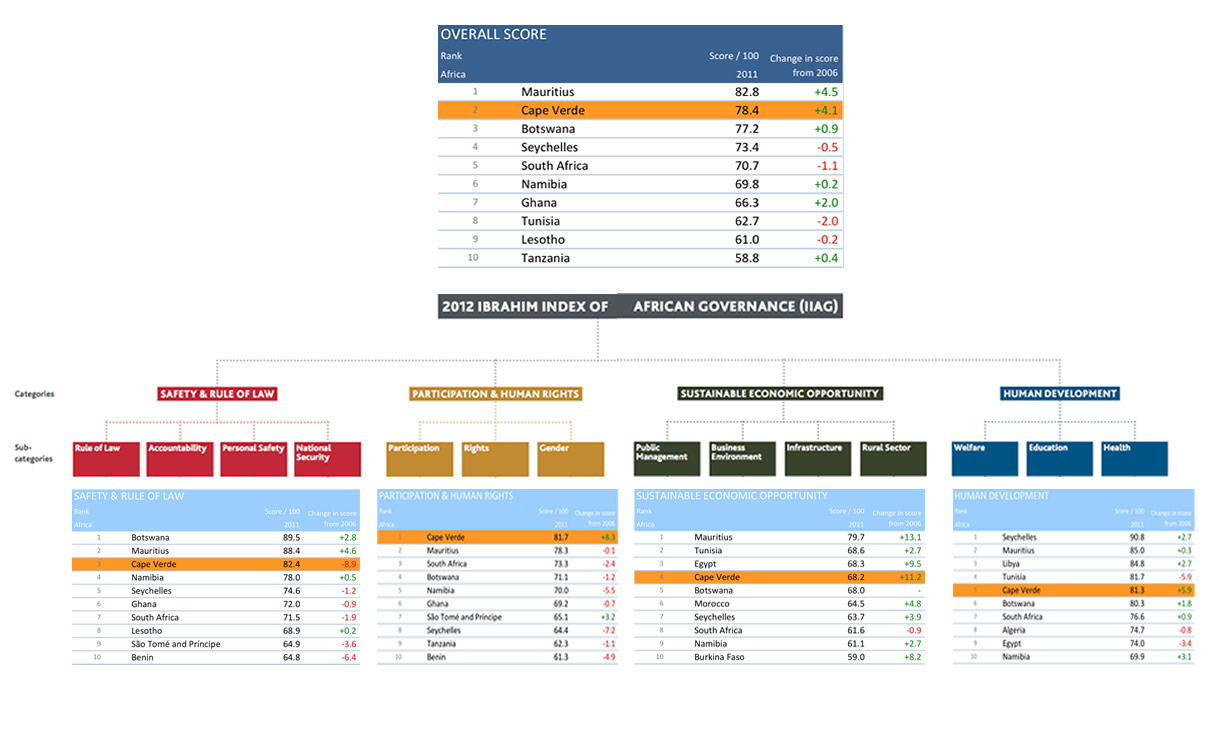Select Lesotho in the Overall Score table
The height and width of the screenshot is (740, 1208).
543,240
